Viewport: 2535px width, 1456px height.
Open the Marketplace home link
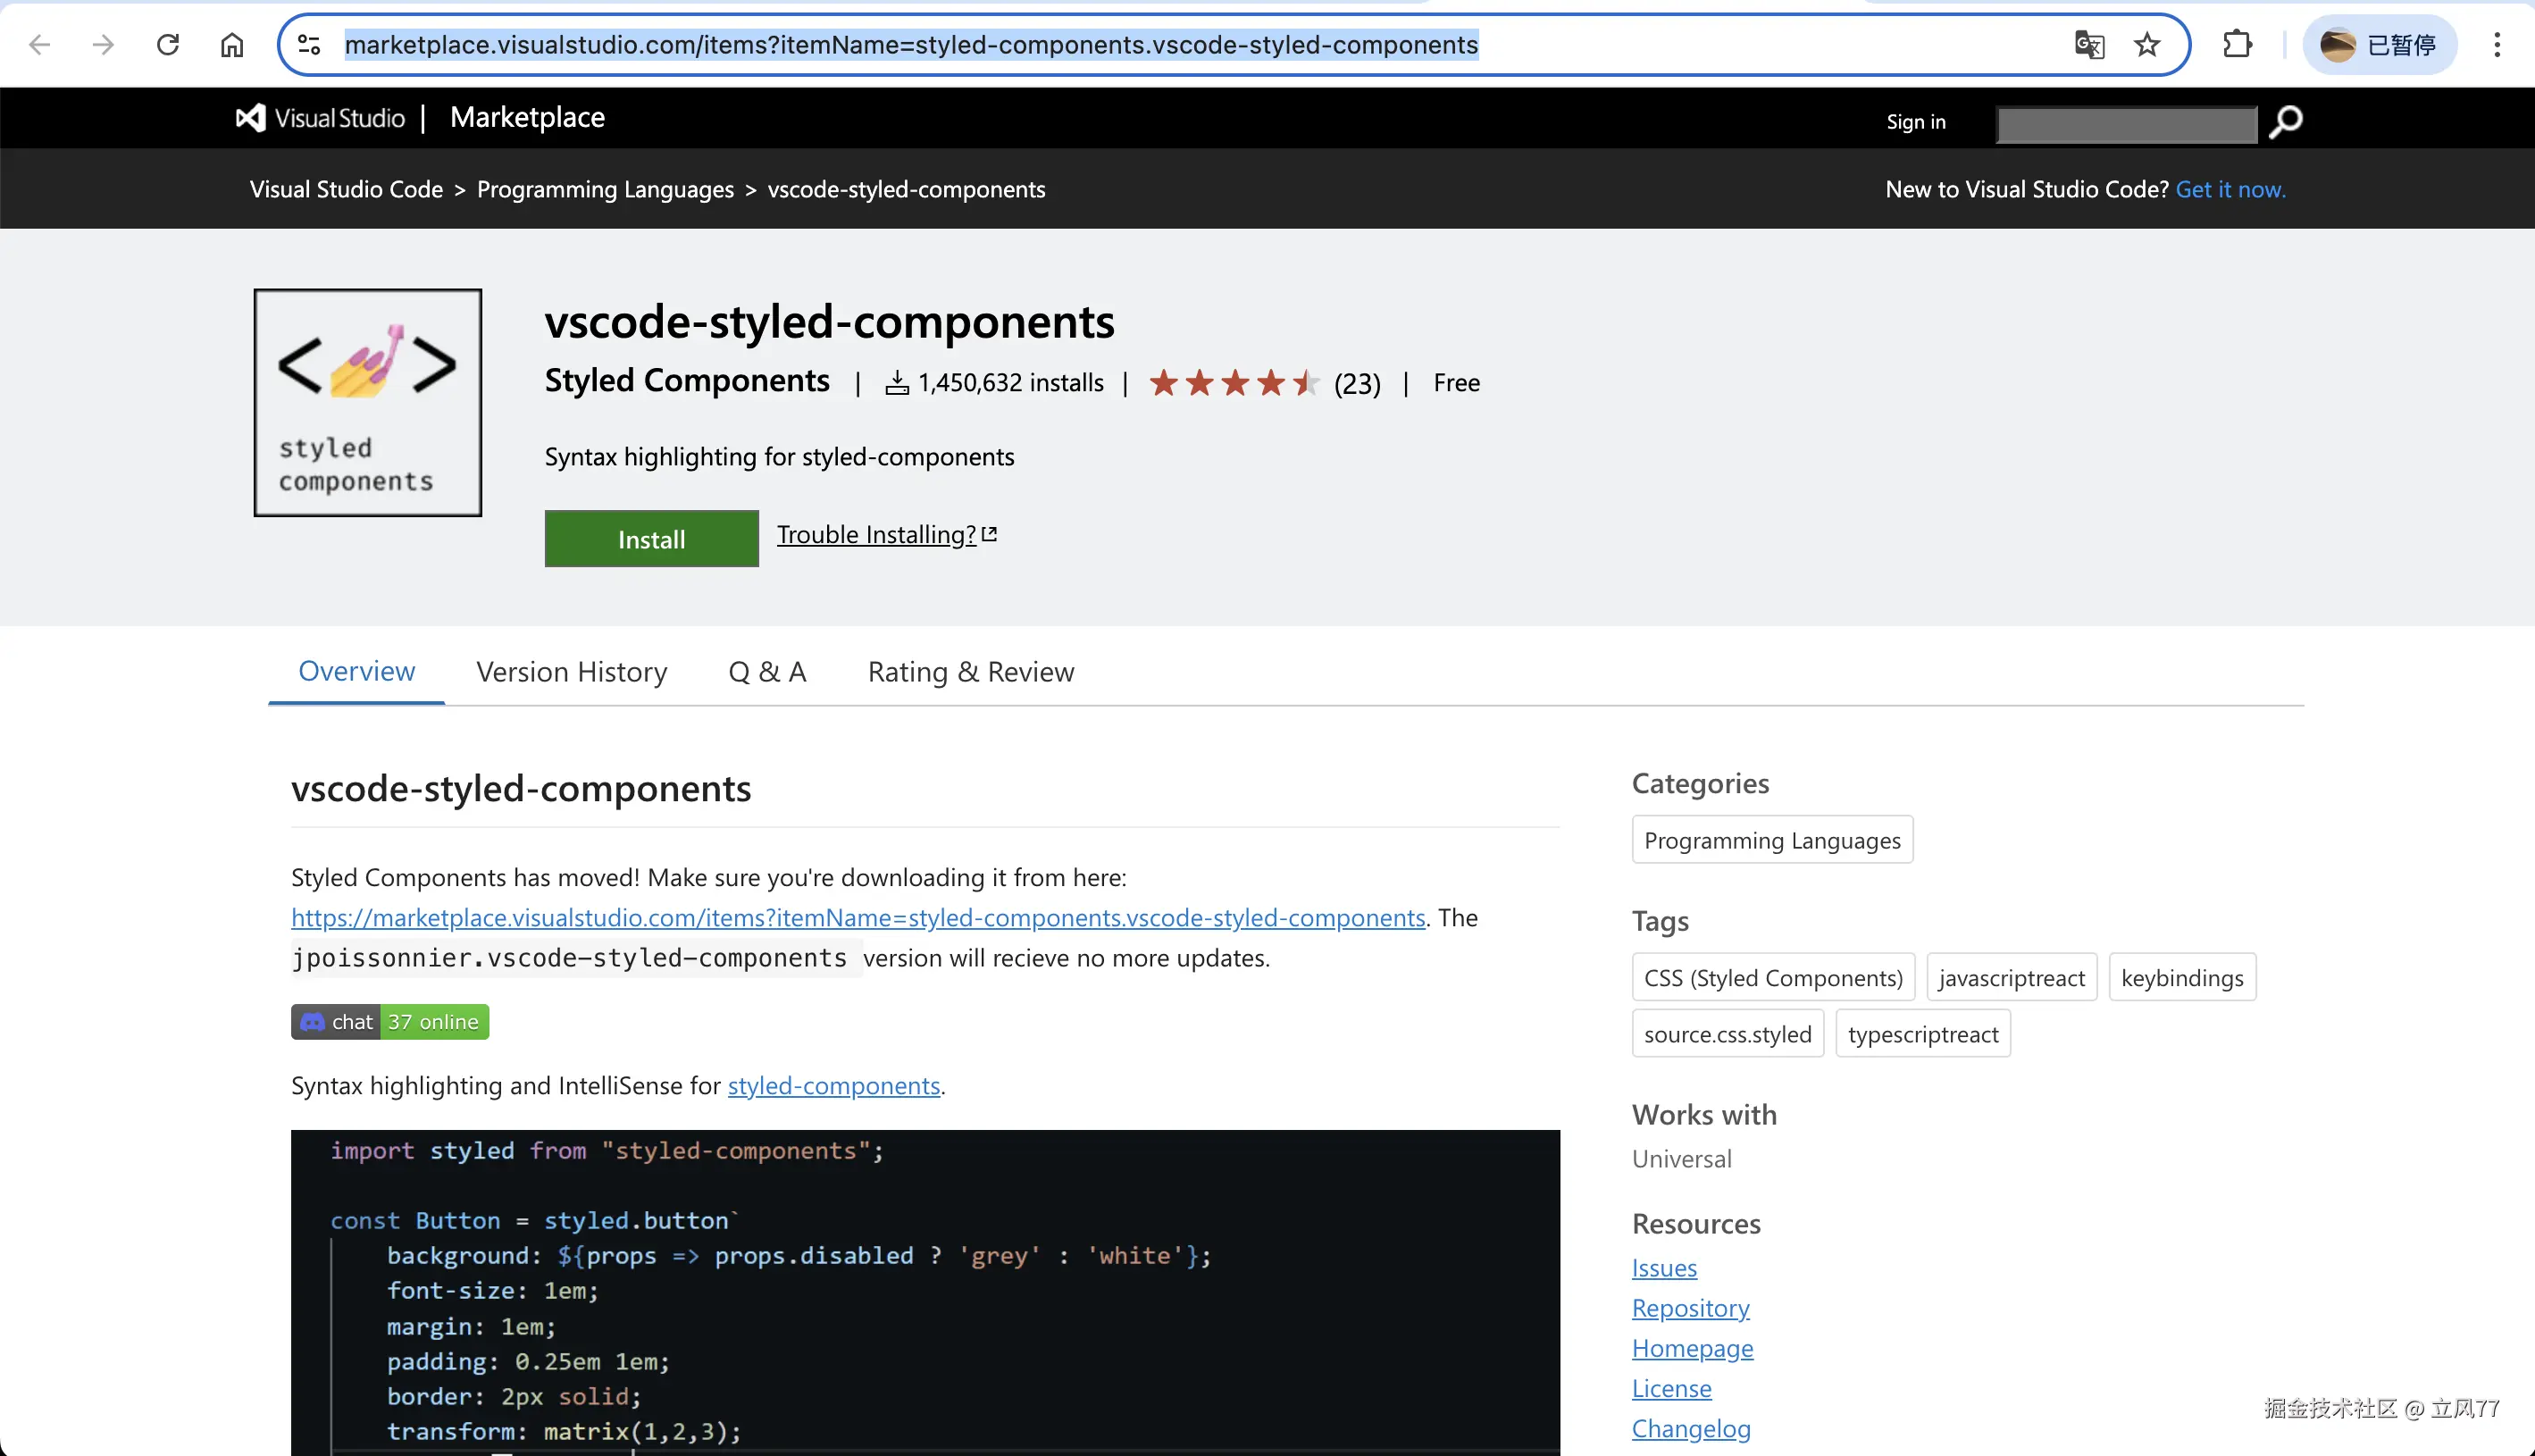(527, 118)
